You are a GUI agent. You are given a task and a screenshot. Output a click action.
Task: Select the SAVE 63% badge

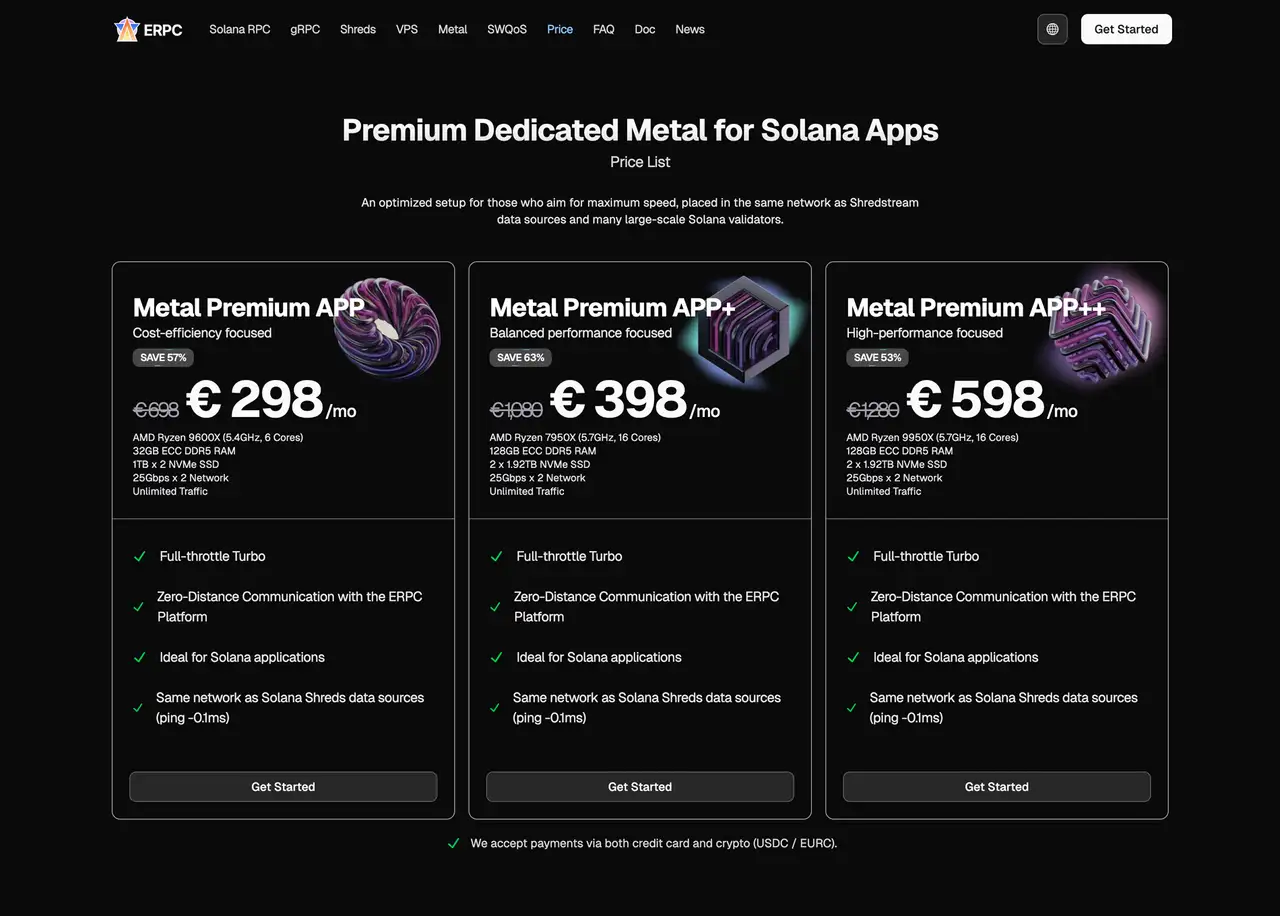click(x=520, y=357)
